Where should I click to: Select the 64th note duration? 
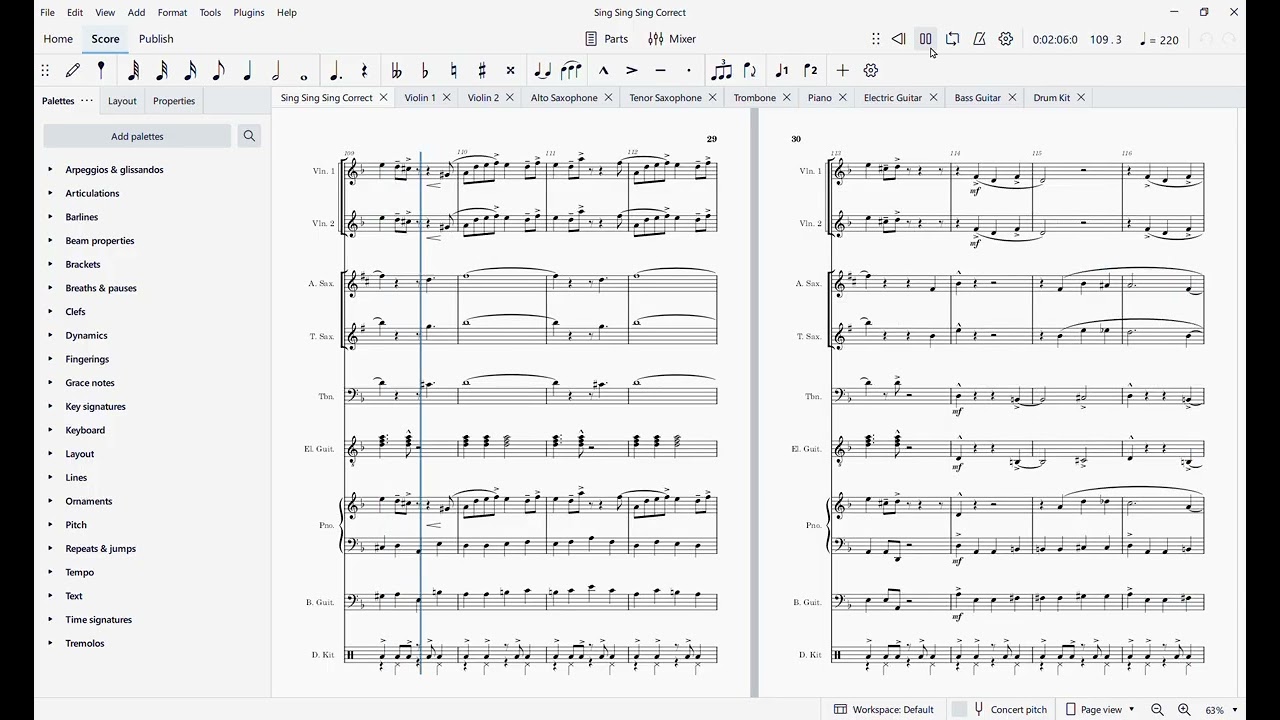[x=134, y=71]
